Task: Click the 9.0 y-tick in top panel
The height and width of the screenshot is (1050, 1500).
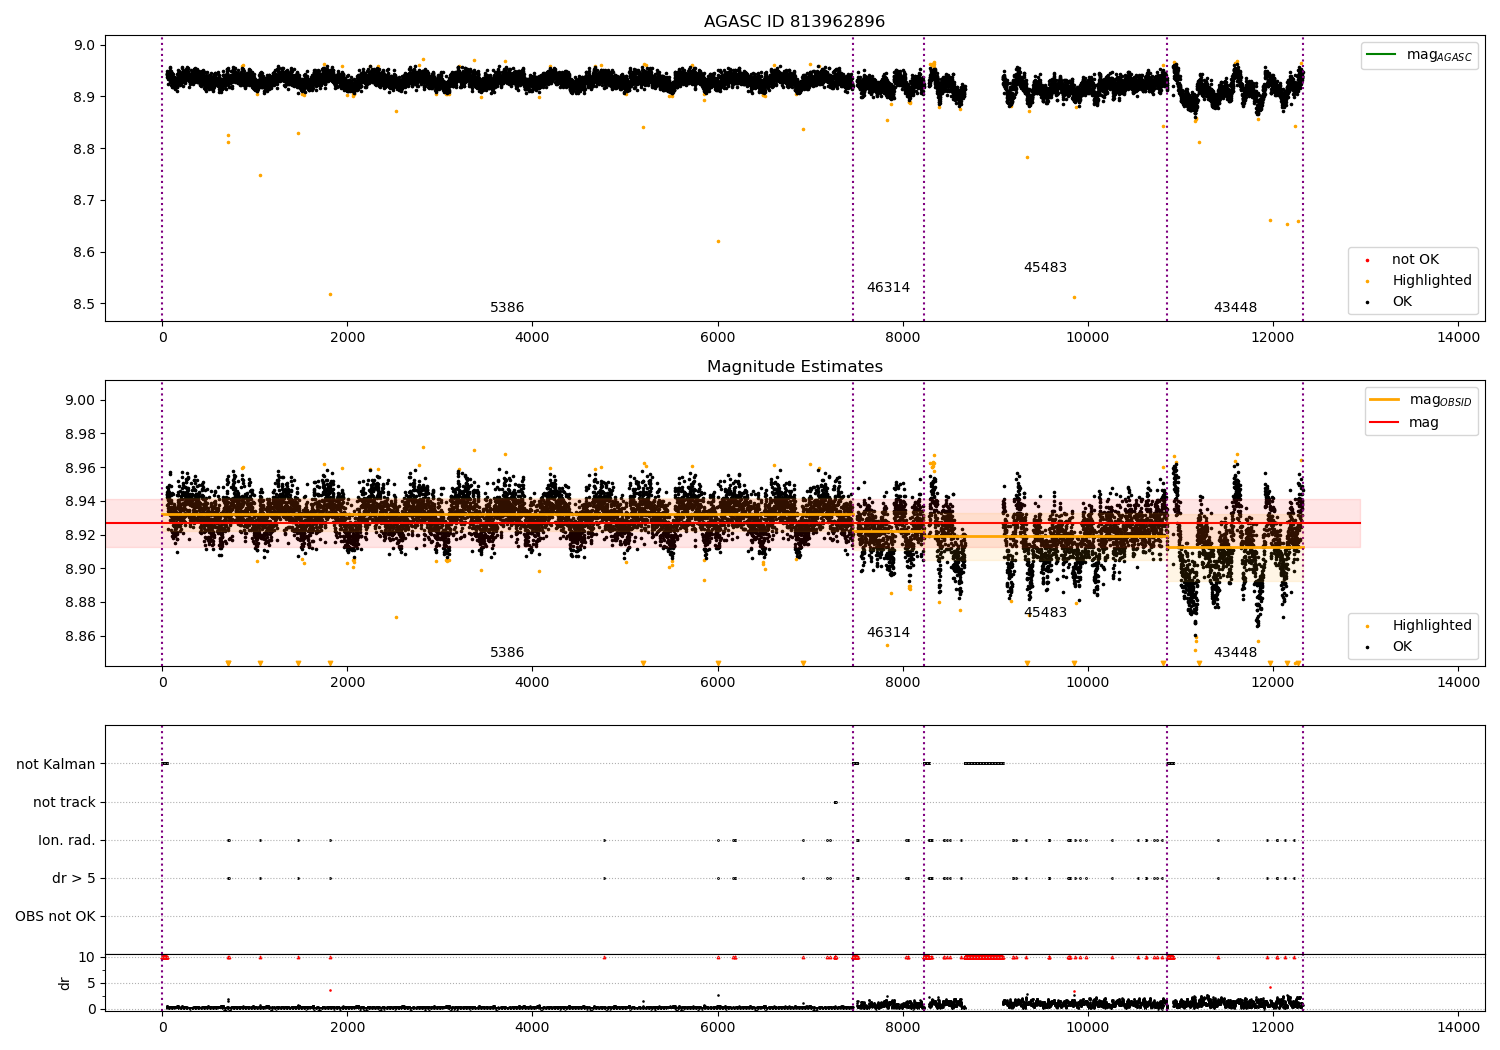Action: point(84,46)
